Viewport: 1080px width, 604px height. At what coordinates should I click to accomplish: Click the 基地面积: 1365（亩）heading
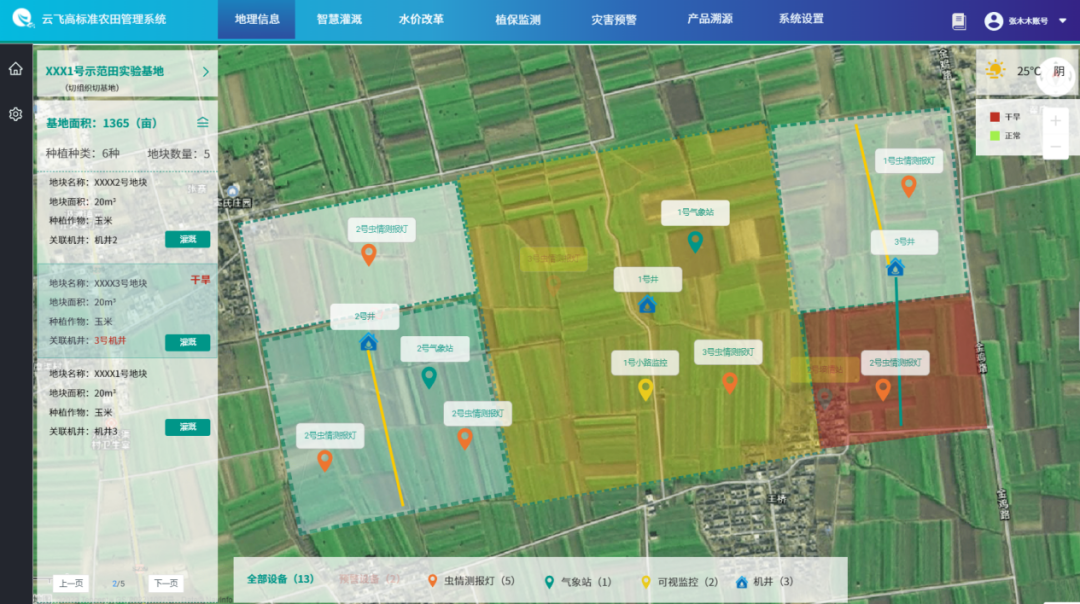pos(101,123)
